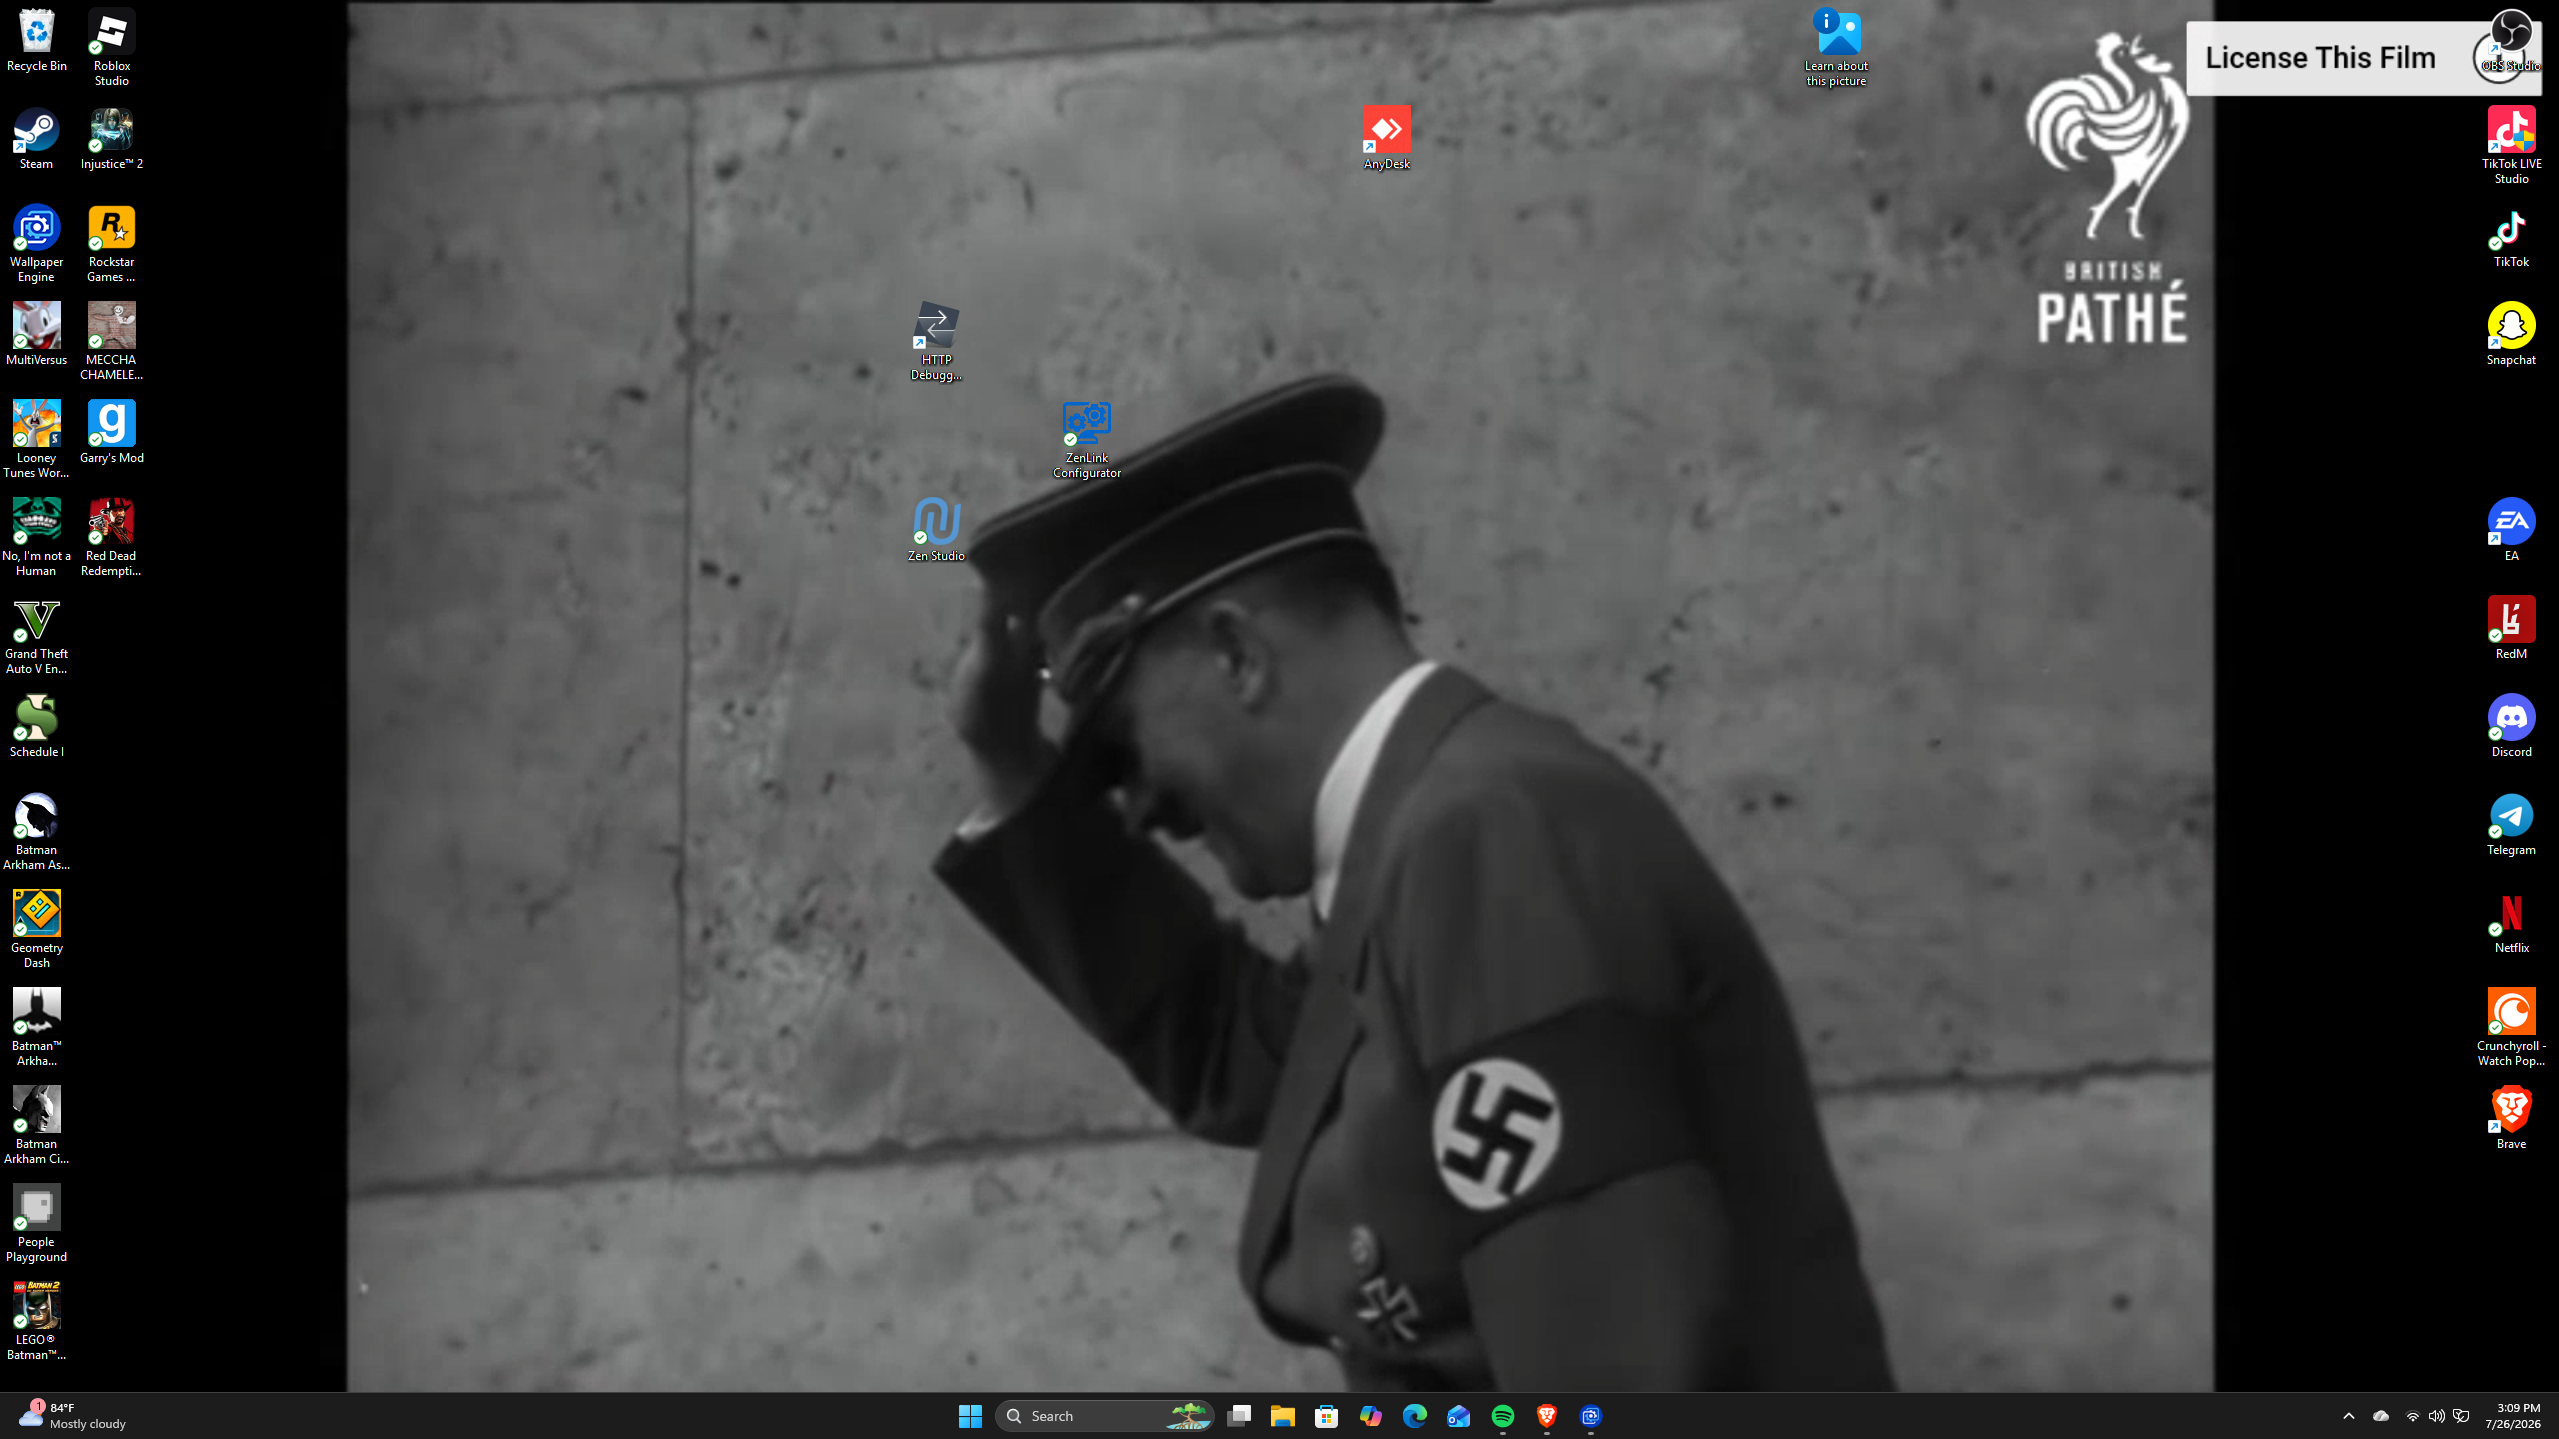The width and height of the screenshot is (2559, 1439).
Task: Select the Roblox Studio desktop icon
Action: click(111, 48)
